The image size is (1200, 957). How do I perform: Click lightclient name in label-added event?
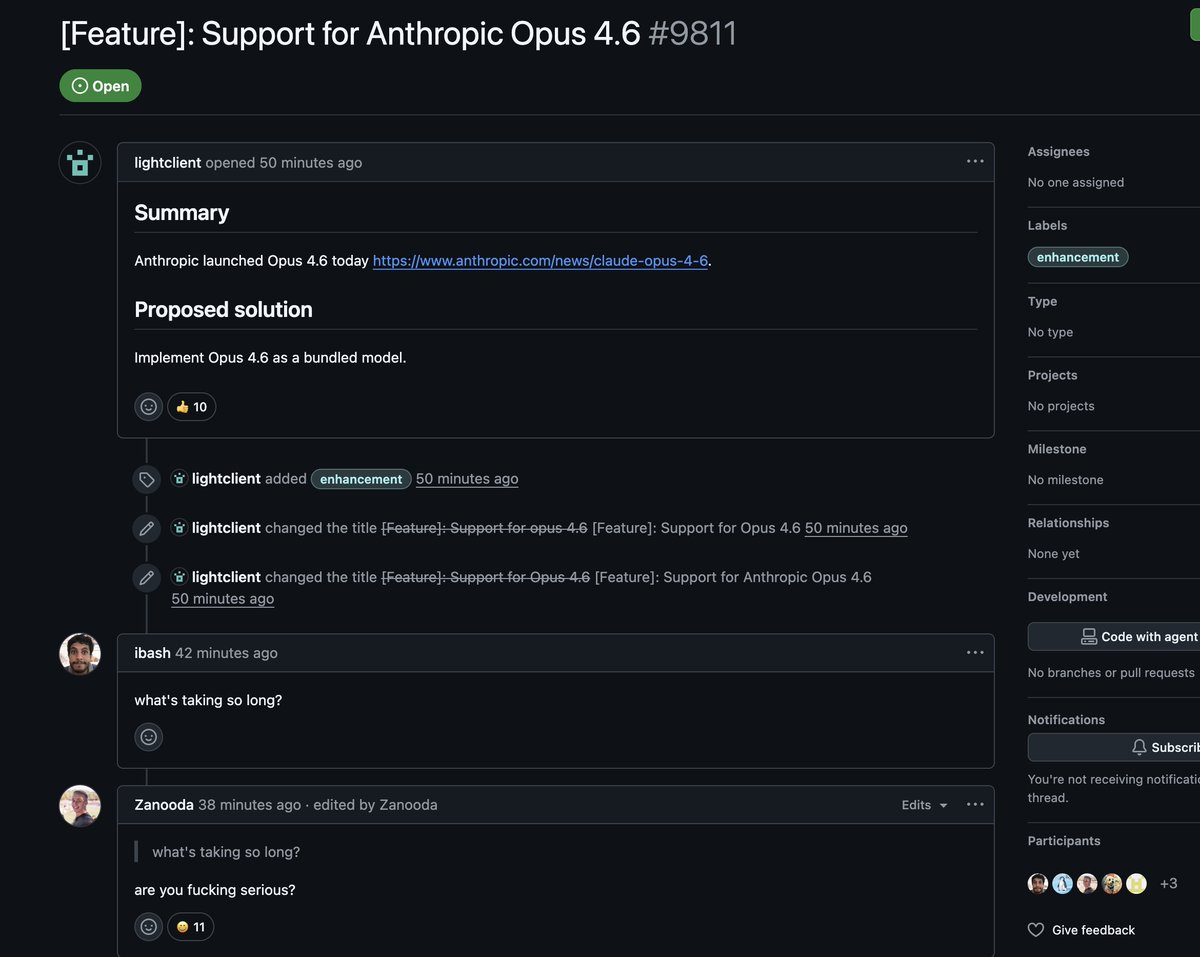(x=226, y=479)
